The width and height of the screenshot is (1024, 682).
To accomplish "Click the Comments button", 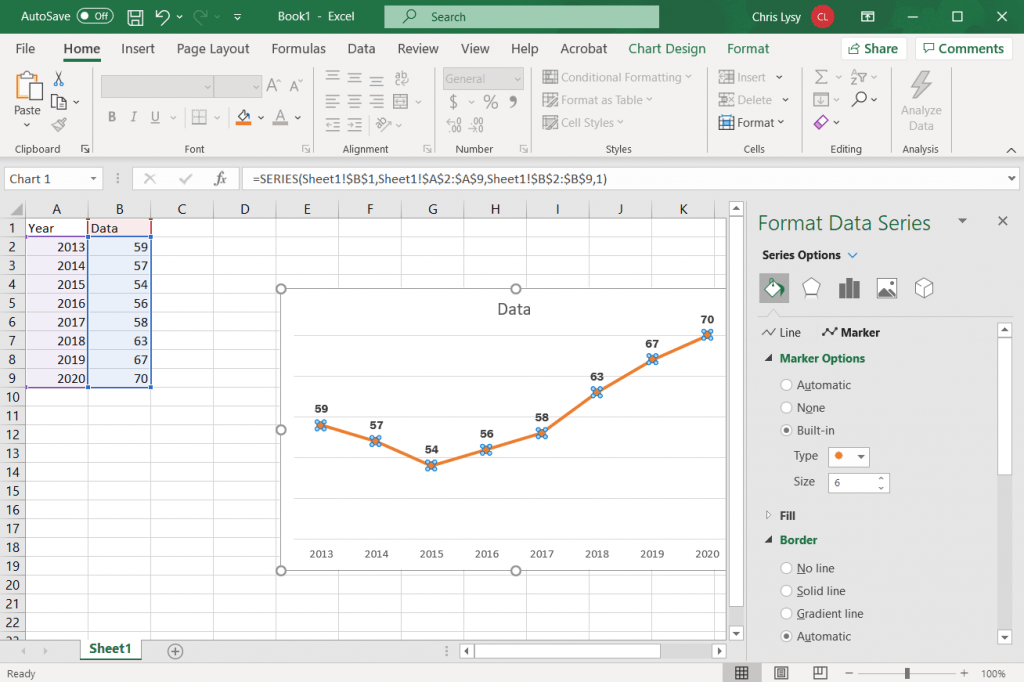I will click(962, 48).
